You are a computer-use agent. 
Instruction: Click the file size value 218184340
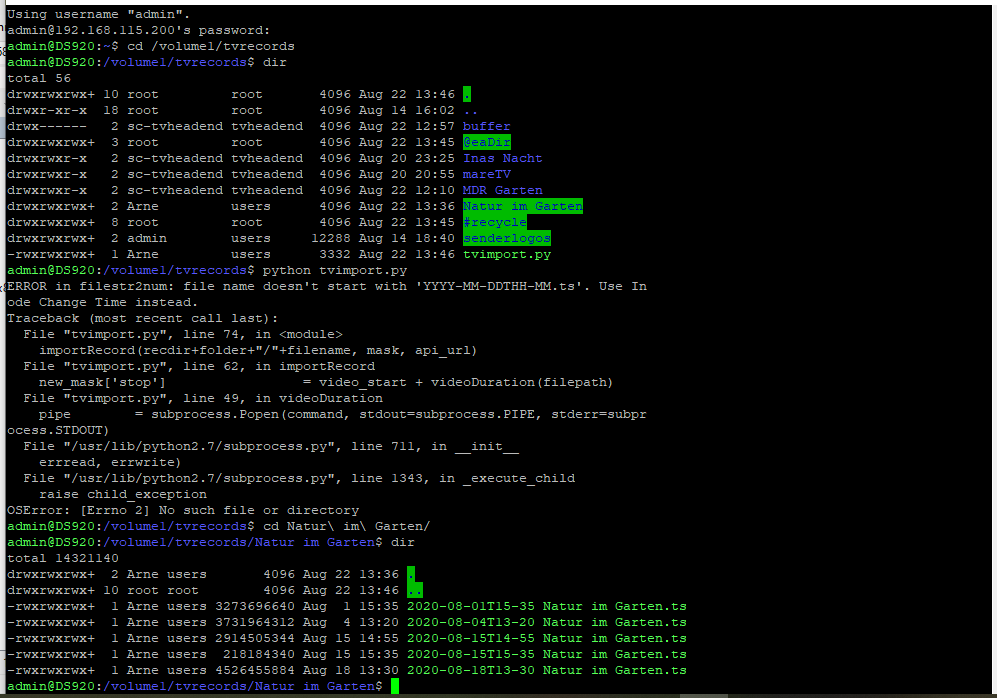pyautogui.click(x=259, y=654)
